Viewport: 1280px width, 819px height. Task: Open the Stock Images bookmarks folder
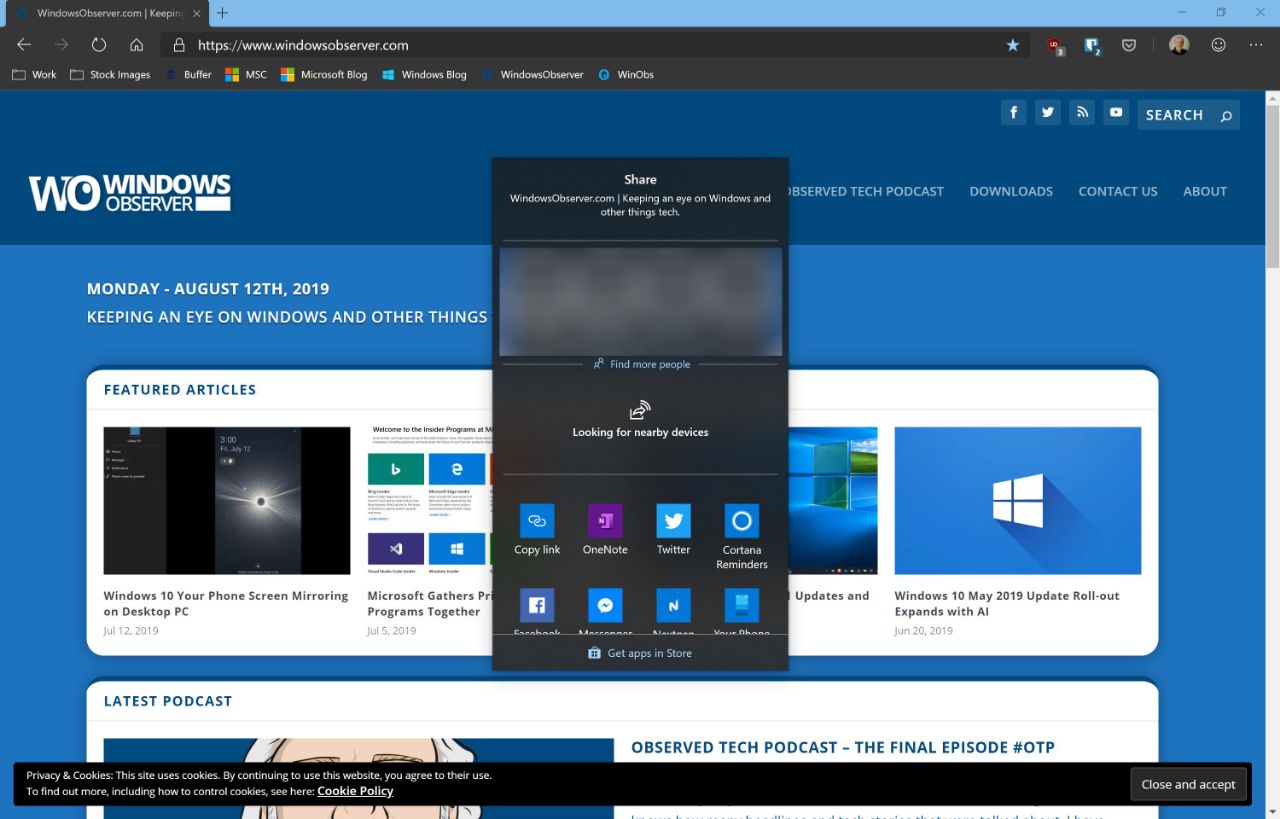click(x=110, y=74)
